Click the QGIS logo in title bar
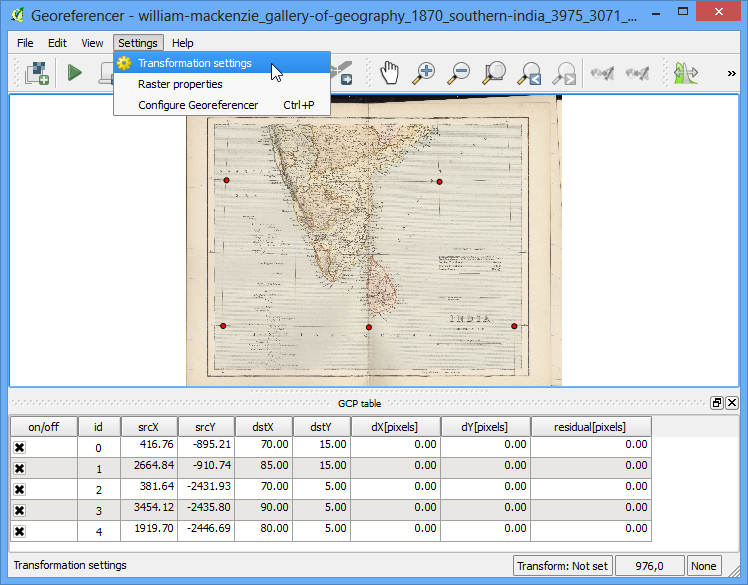This screenshot has width=748, height=585. [x=18, y=15]
